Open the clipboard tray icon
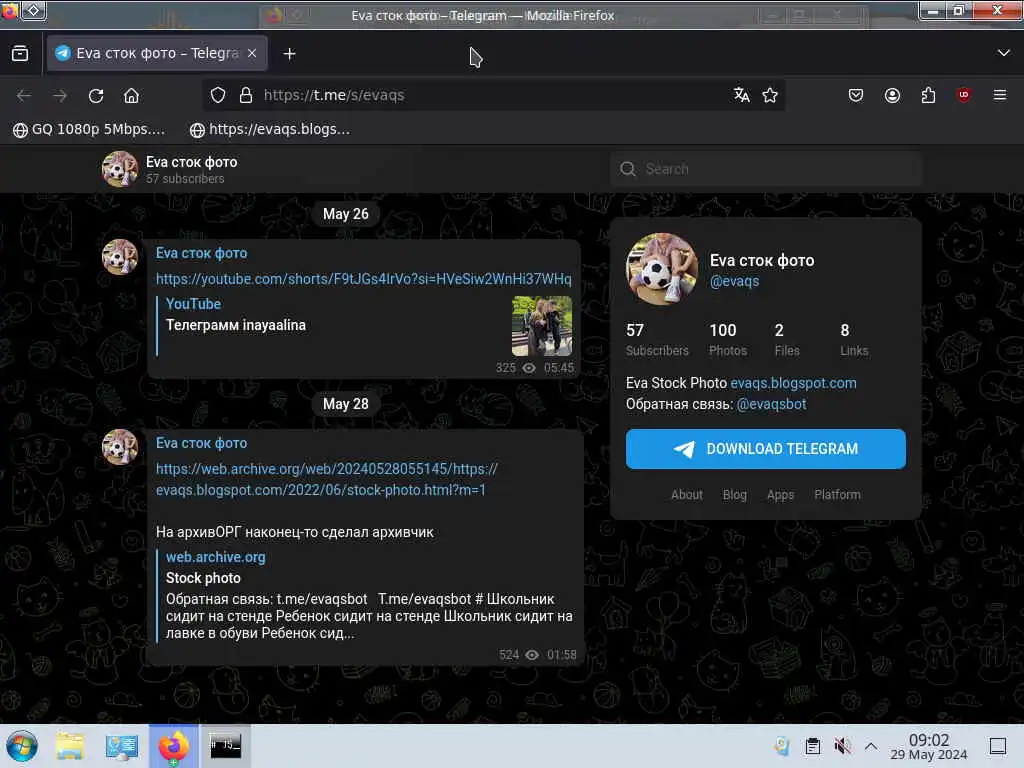 pyautogui.click(x=812, y=746)
